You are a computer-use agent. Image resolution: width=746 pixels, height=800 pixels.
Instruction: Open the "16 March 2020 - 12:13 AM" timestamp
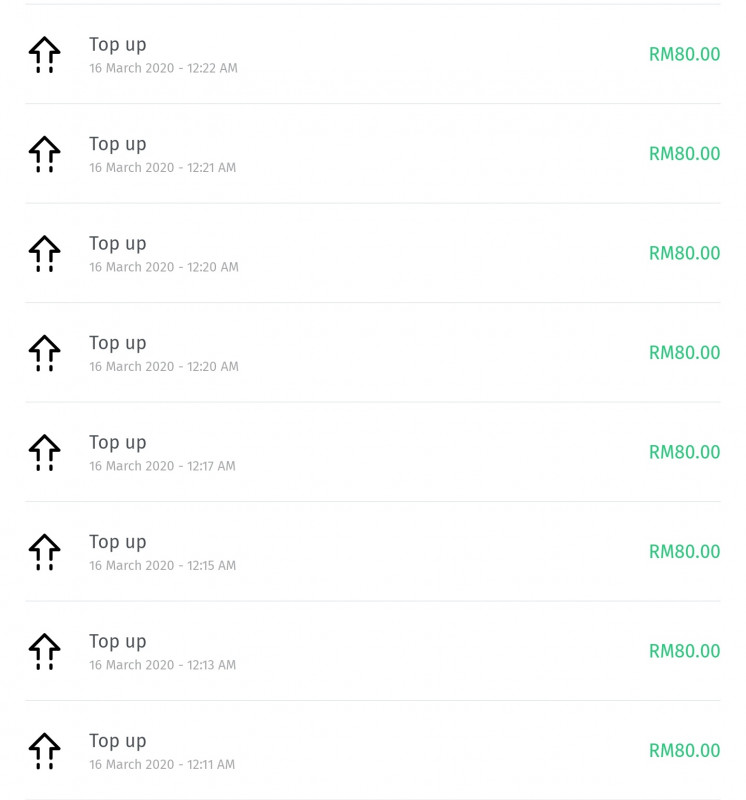pos(162,665)
